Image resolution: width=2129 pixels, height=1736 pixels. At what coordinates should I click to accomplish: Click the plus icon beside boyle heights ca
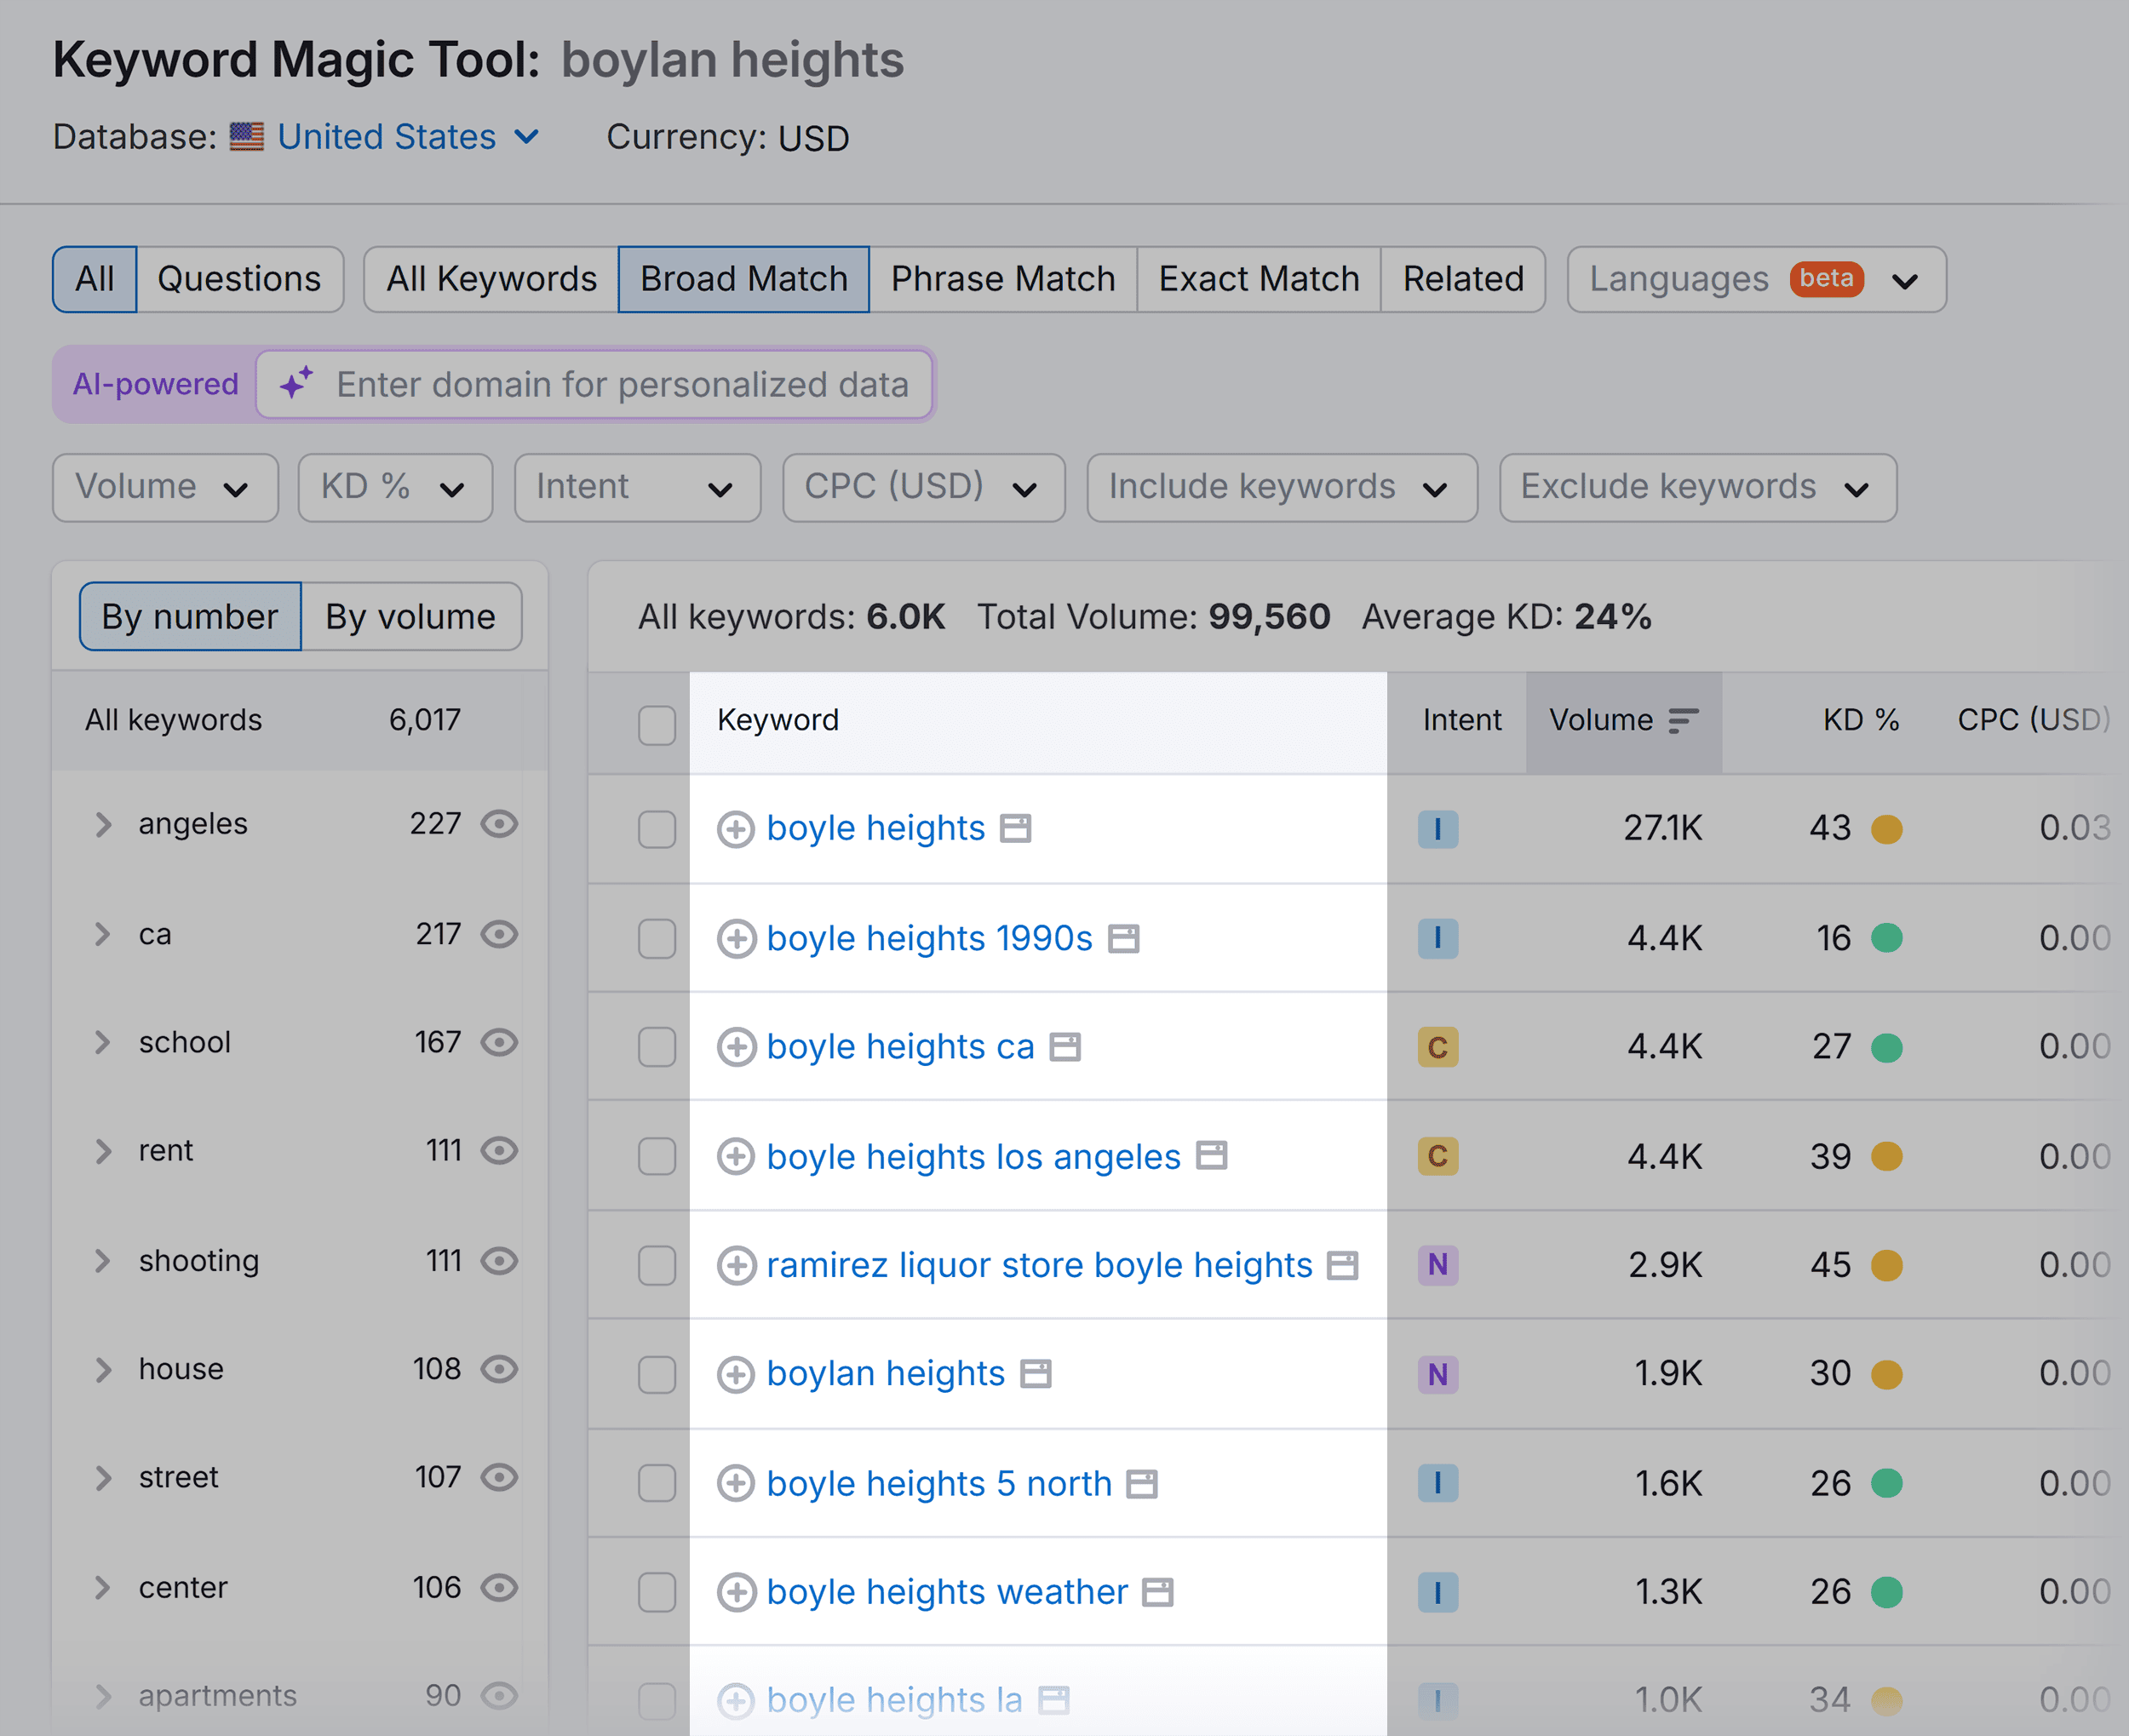click(736, 1047)
